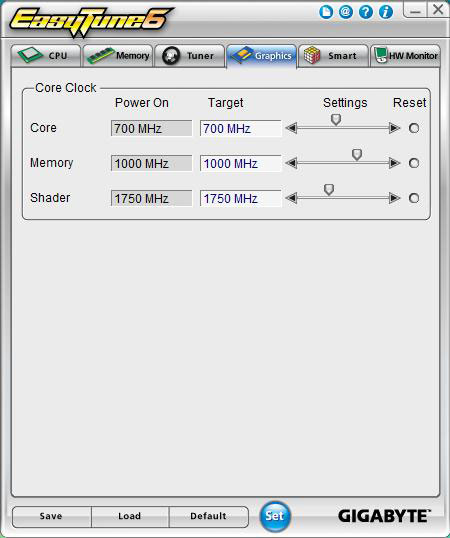This screenshot has height=538, width=450.
Task: Decrease Core clock with left arrow
Action: coord(291,128)
